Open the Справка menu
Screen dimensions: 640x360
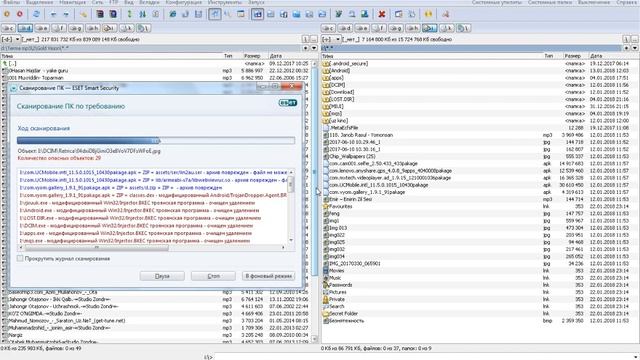click(626, 2)
